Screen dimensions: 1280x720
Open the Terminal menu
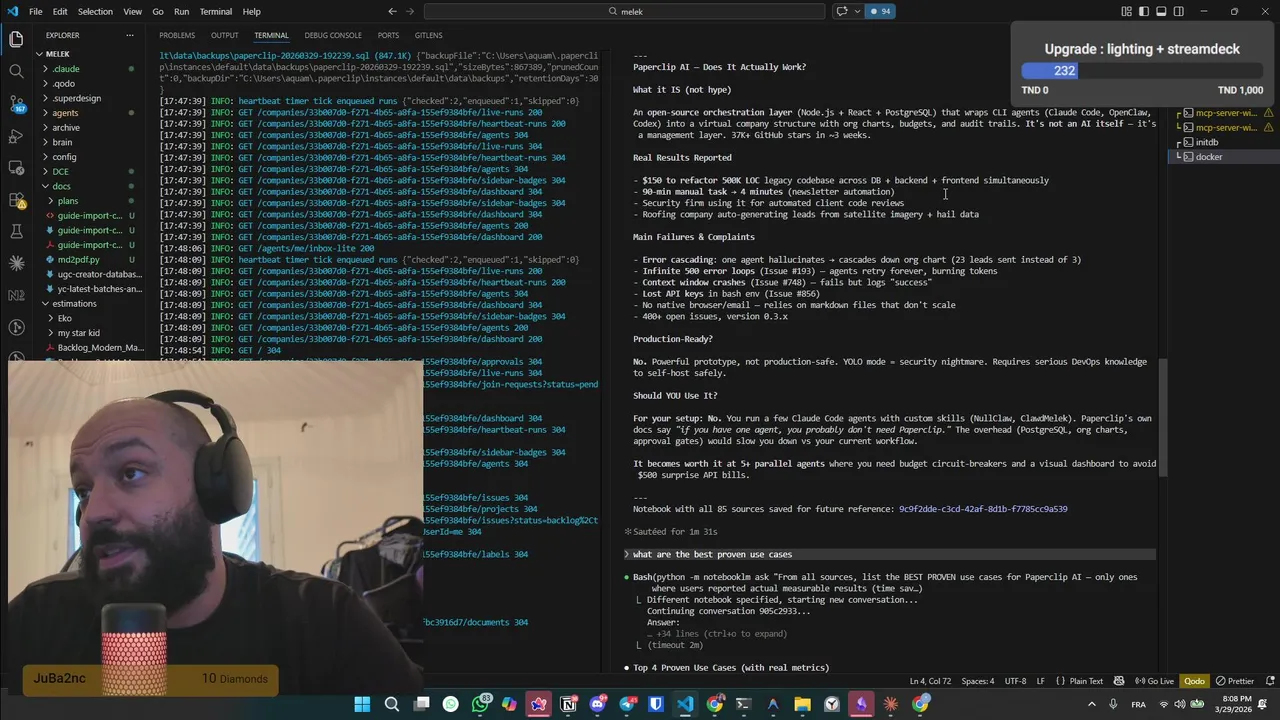coord(215,11)
